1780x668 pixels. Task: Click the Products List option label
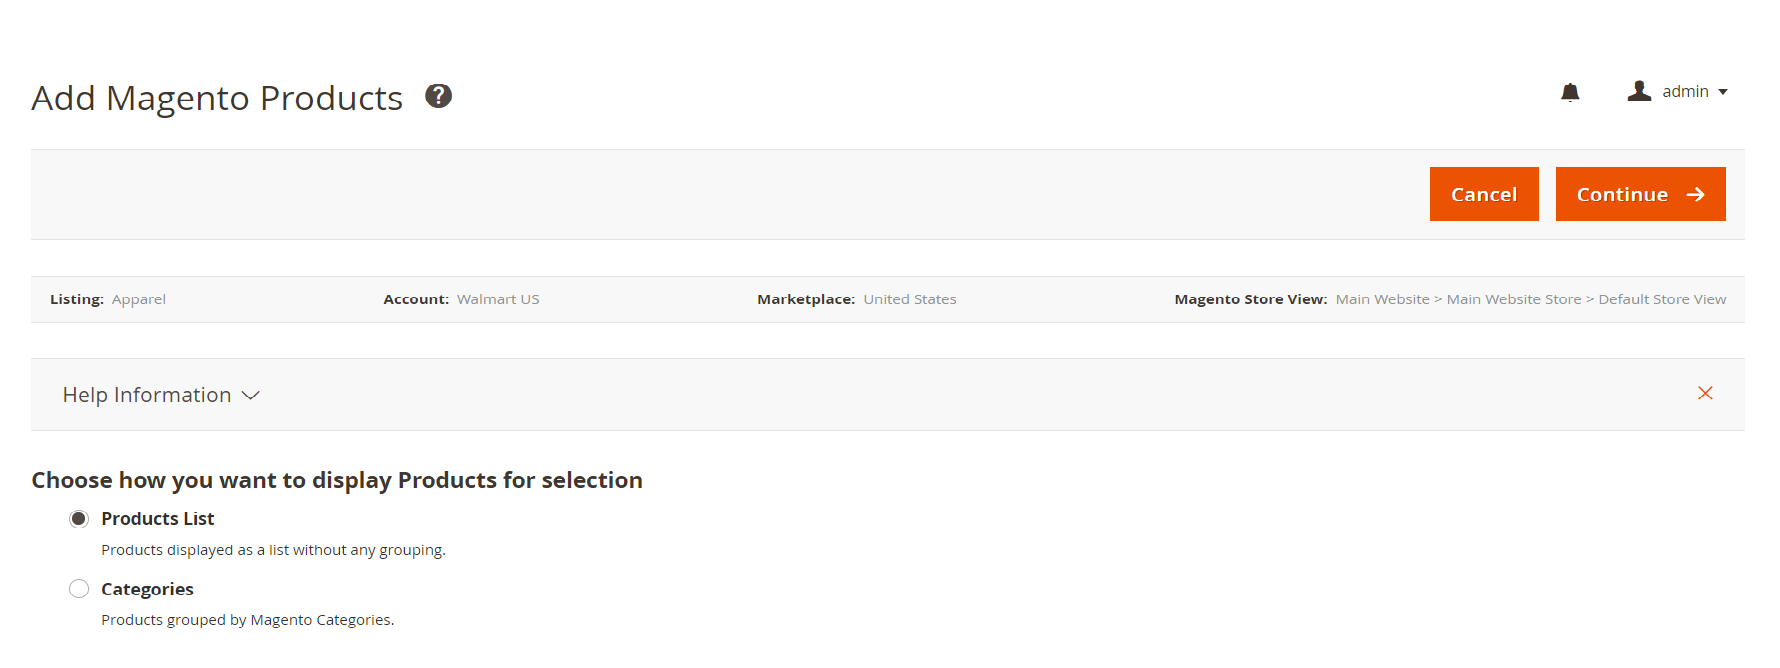pos(158,519)
